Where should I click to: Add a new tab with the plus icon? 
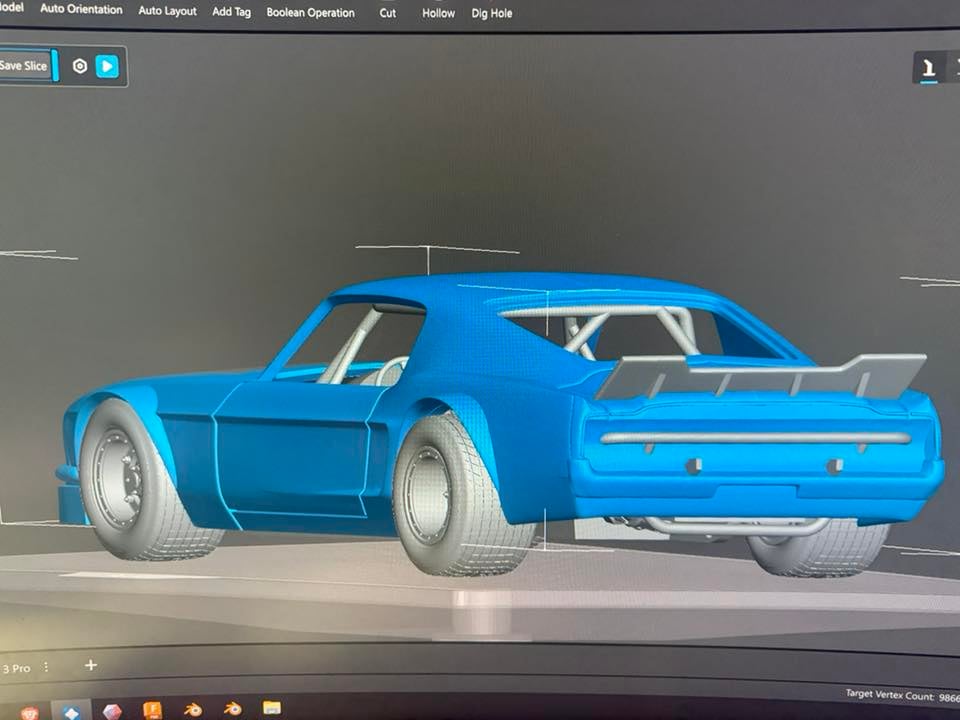coord(90,665)
